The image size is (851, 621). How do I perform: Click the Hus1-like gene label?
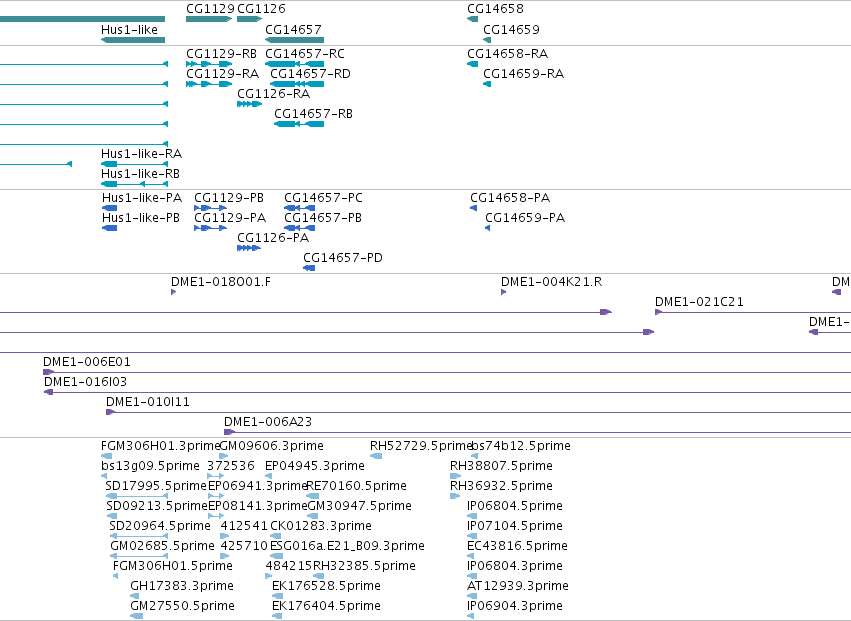[129, 29]
